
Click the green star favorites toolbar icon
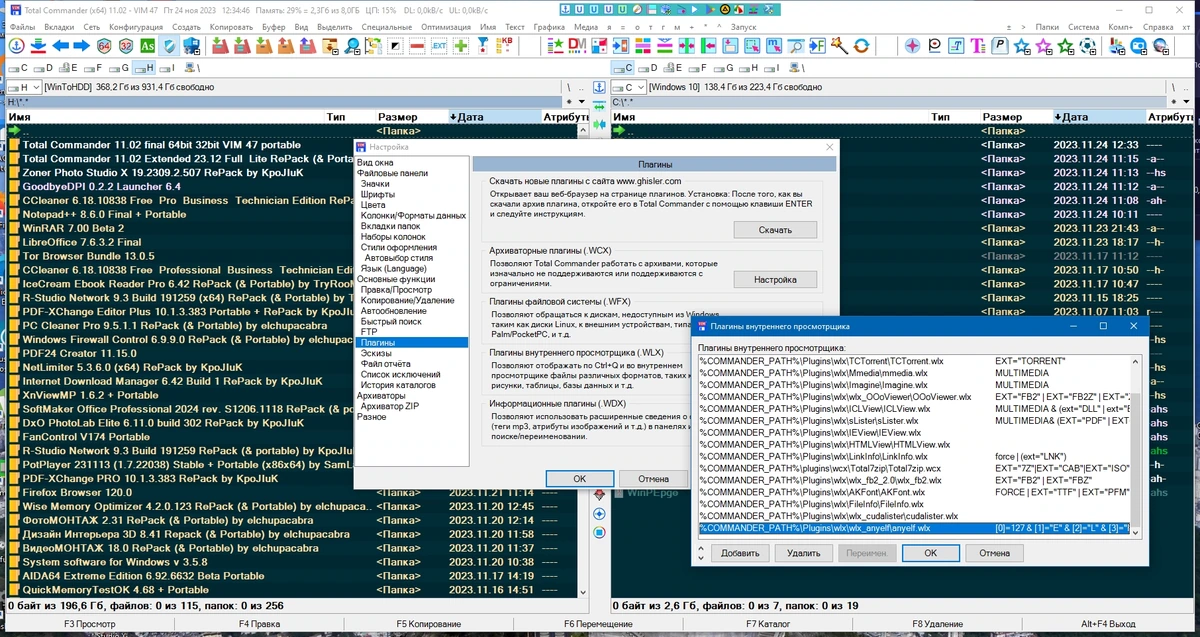pos(1066,46)
